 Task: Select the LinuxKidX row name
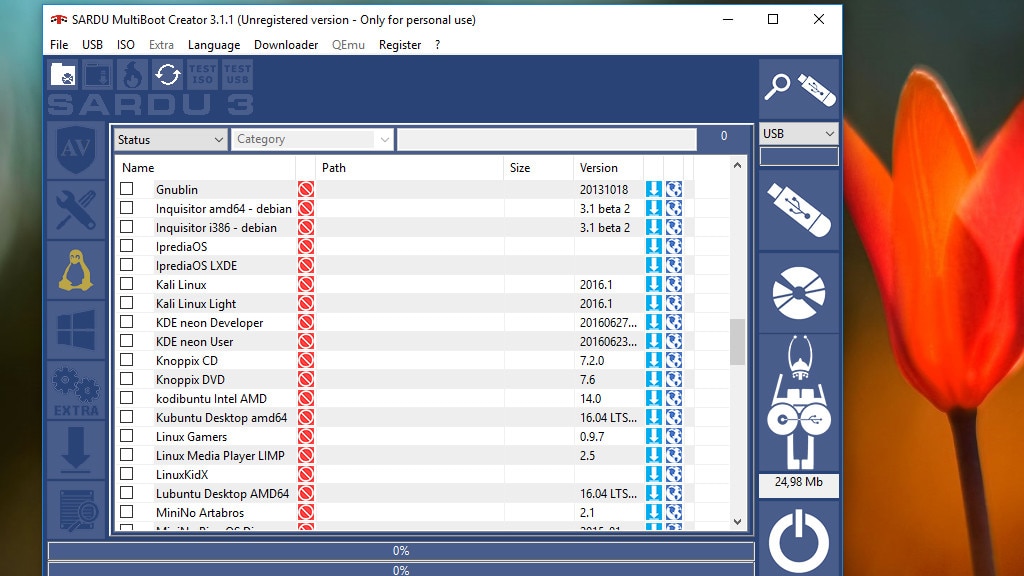(x=182, y=475)
